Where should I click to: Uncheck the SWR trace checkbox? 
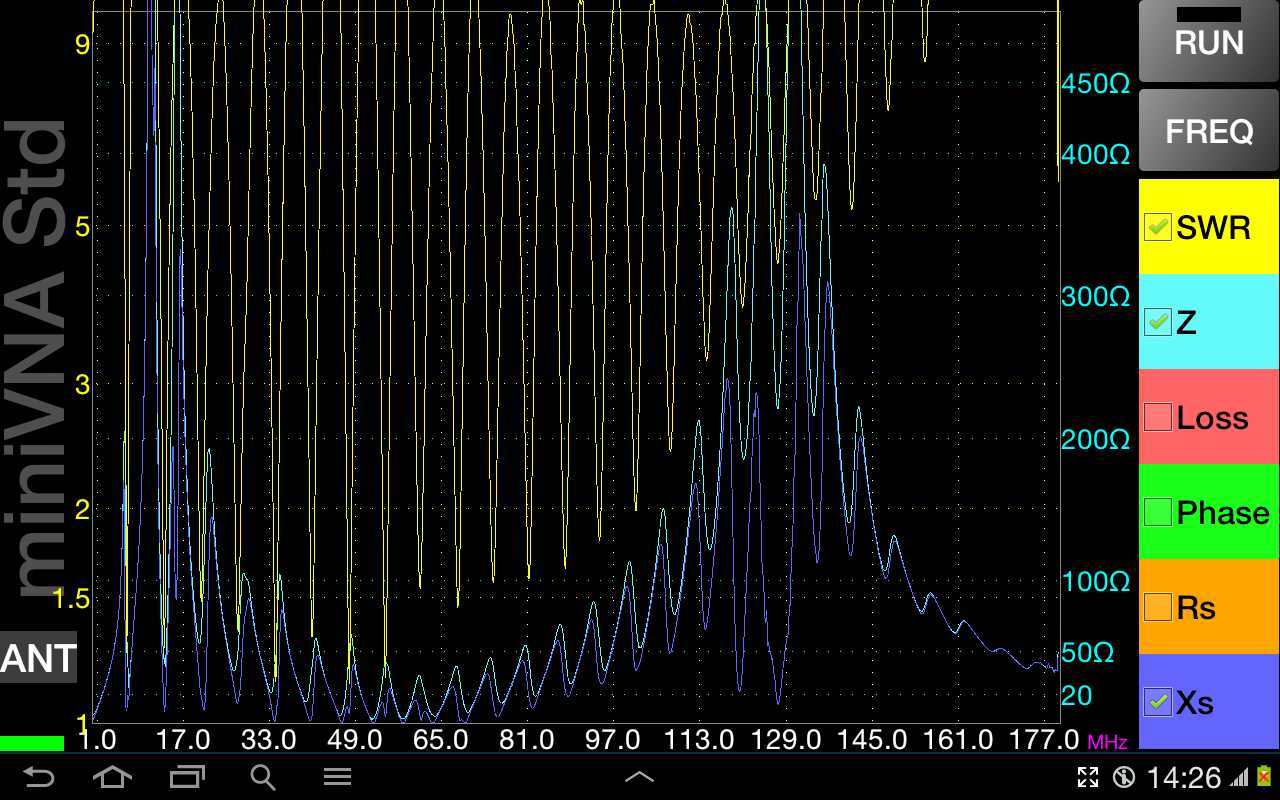(1157, 227)
